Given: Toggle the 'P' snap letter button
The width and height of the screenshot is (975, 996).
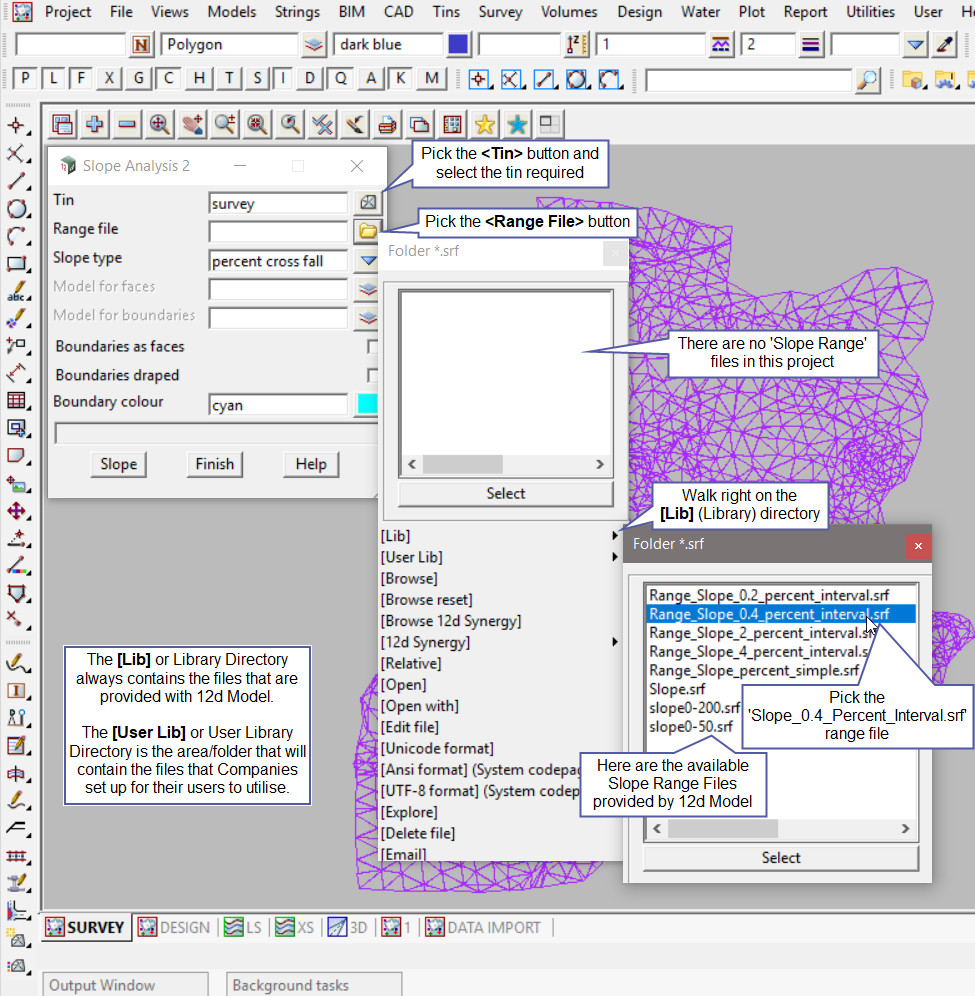Looking at the screenshot, I should coord(25,79).
